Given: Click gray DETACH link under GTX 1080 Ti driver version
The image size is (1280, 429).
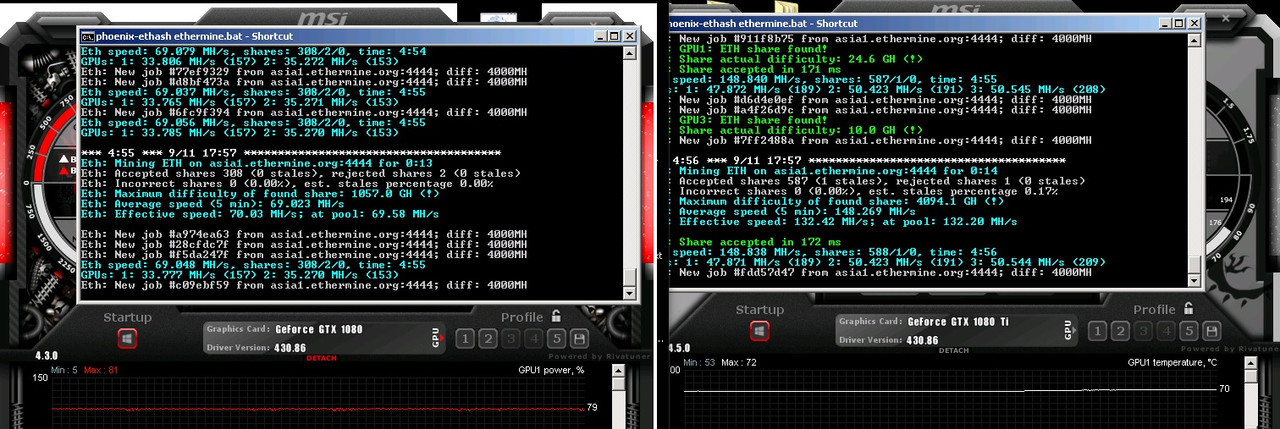Looking at the screenshot, I should pos(953,350).
